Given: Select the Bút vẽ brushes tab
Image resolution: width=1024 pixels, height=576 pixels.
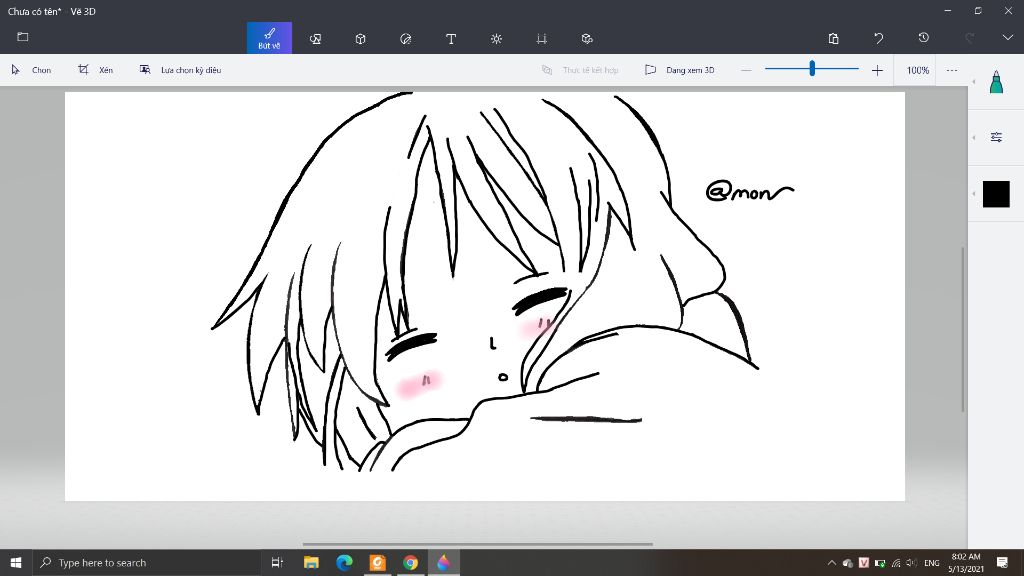Looking at the screenshot, I should (269, 38).
